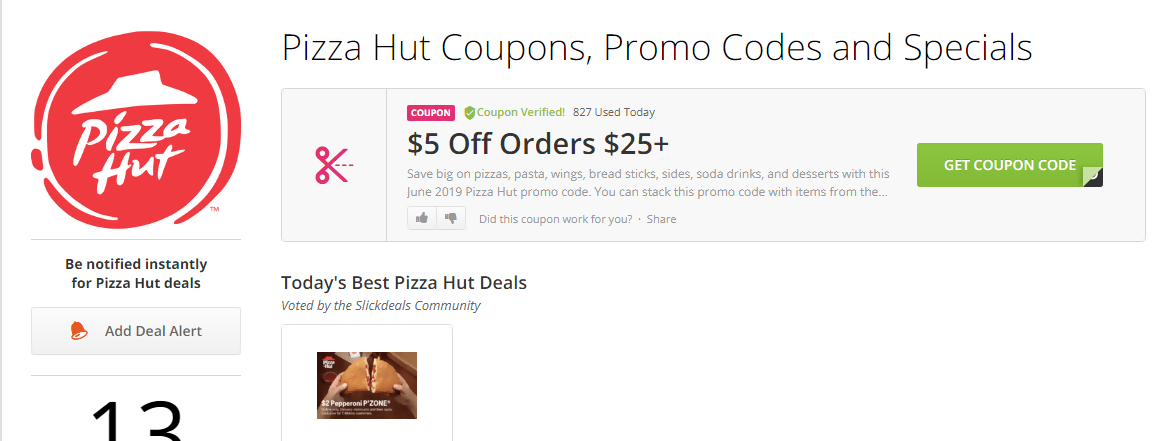Click the coupon description text
Screen dimensions: 1175x441
[648, 182]
